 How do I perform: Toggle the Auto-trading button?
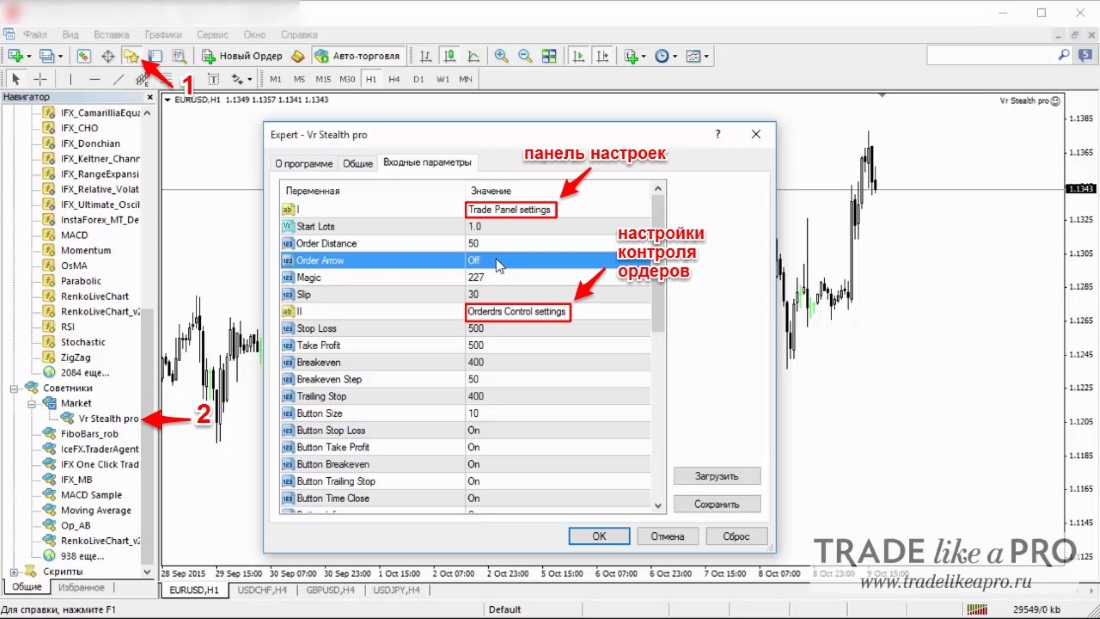pos(358,56)
